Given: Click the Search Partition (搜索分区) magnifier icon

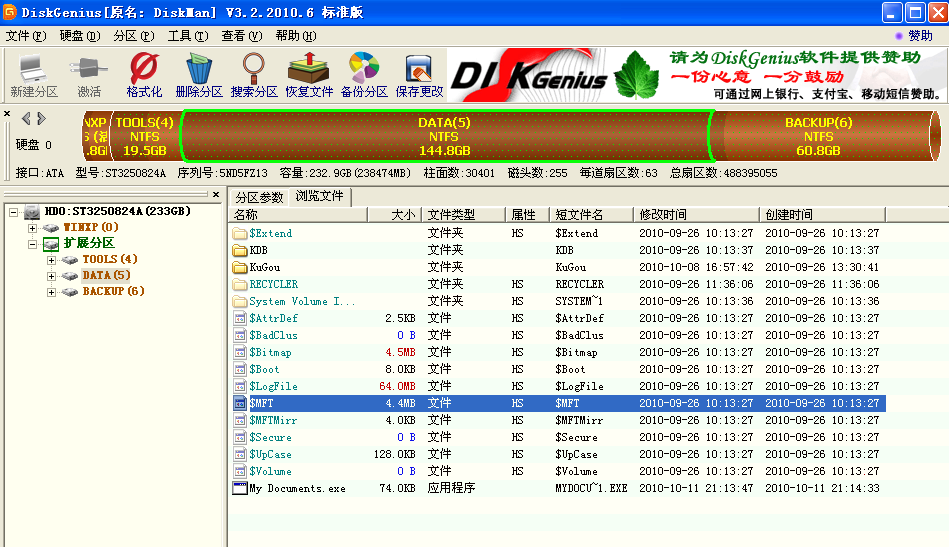Looking at the screenshot, I should pyautogui.click(x=254, y=75).
